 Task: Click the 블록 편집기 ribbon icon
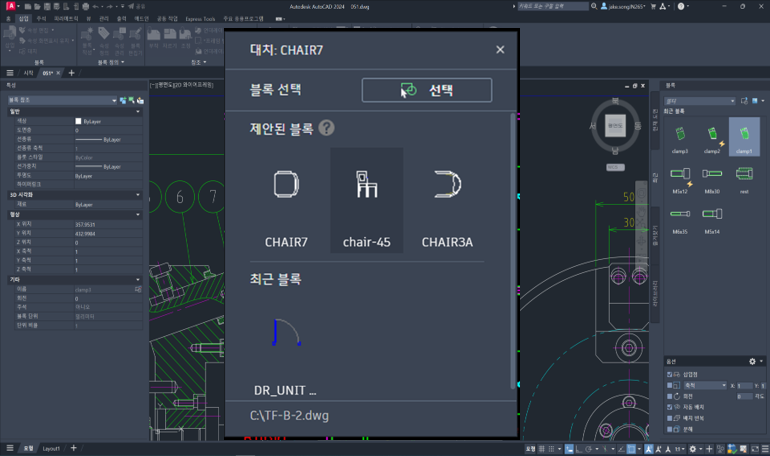135,40
